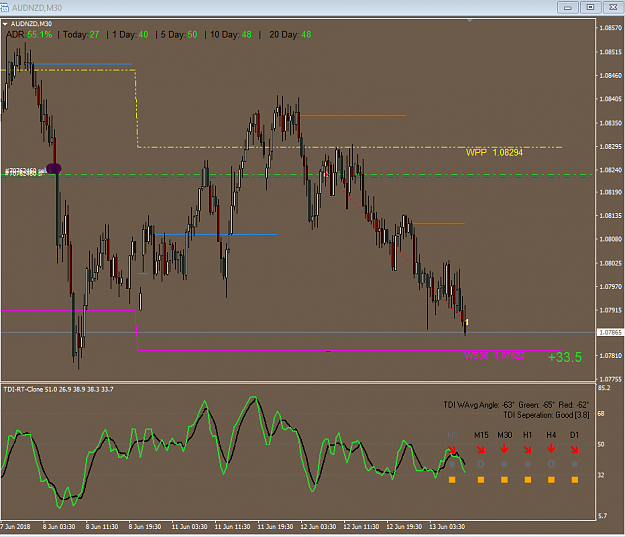Click the '5 Day: 50' range value
625x537 pixels.
click(179, 35)
